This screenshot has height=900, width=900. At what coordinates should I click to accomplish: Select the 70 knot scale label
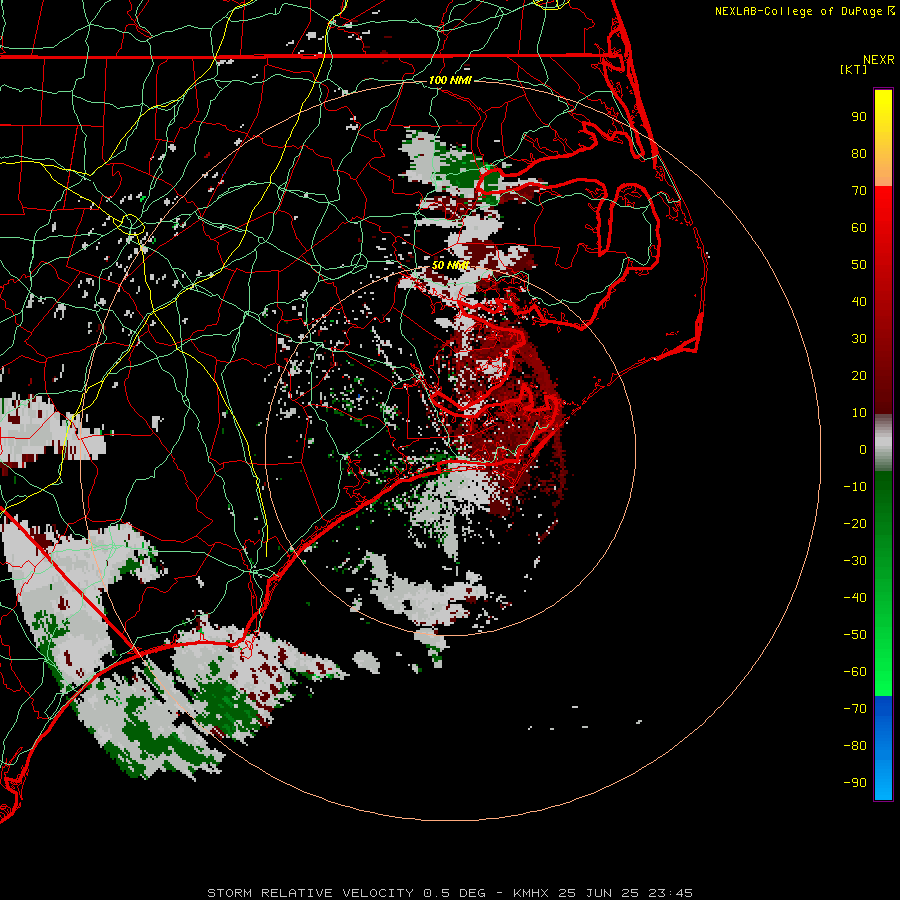pyautogui.click(x=859, y=191)
